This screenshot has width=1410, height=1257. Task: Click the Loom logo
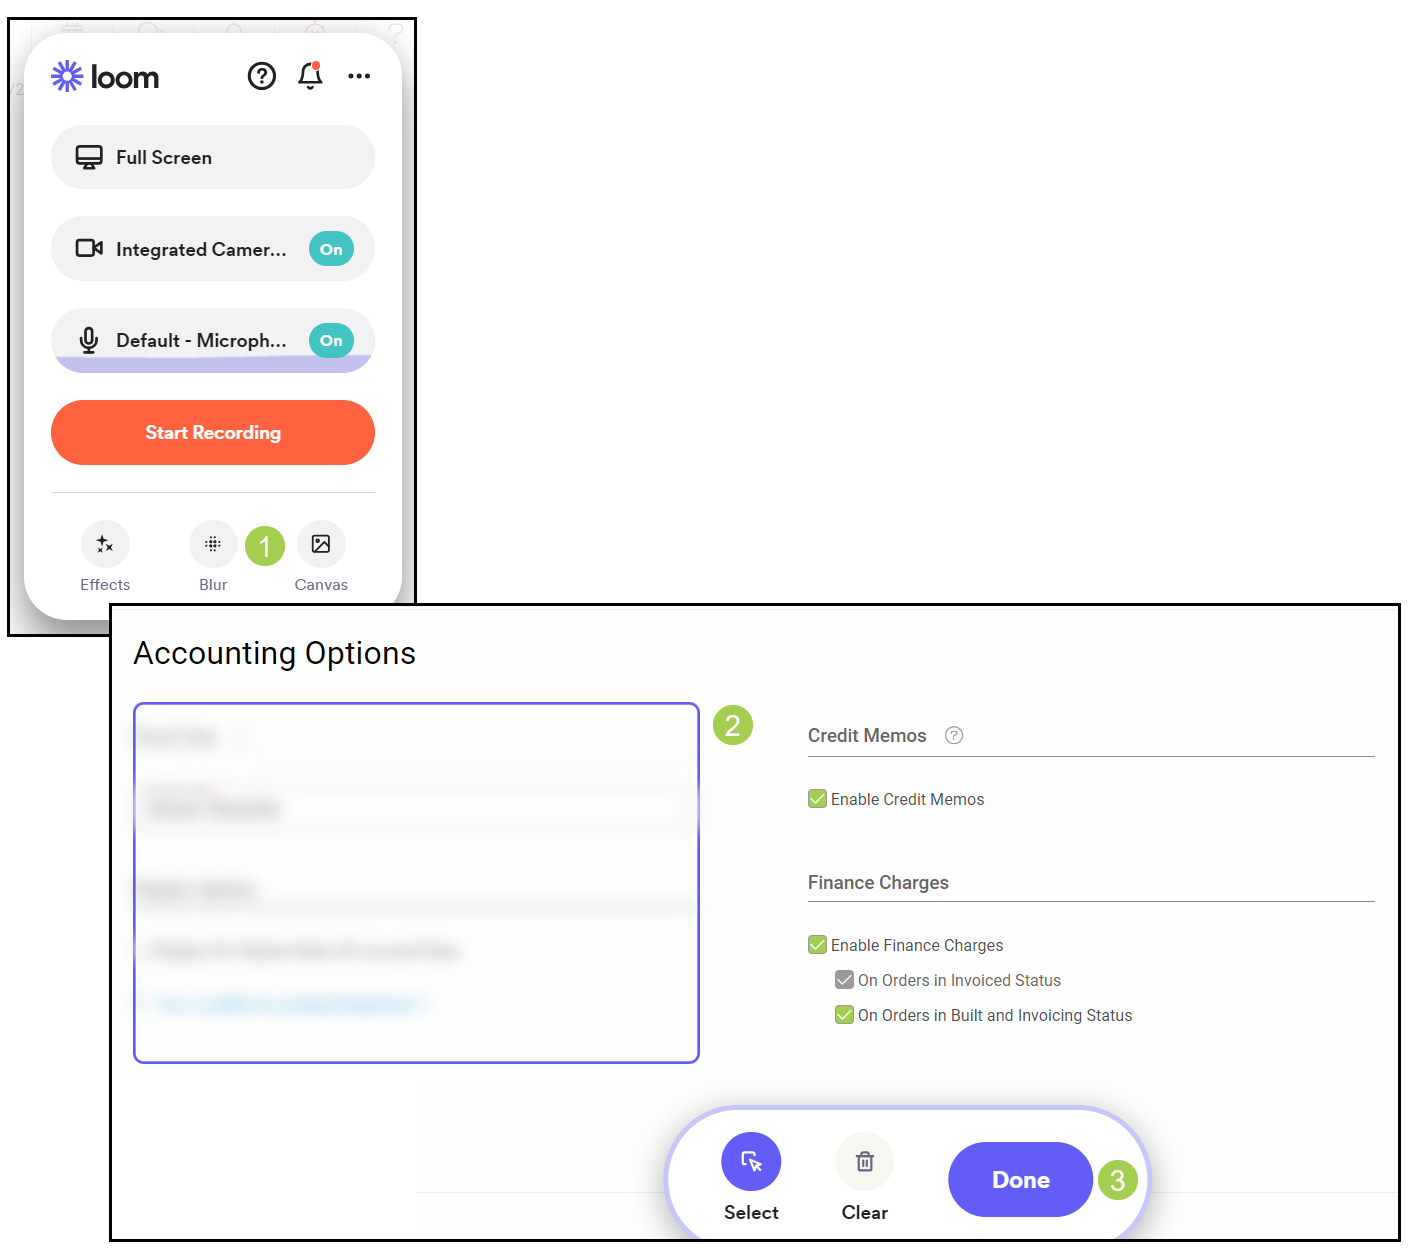[x=105, y=76]
